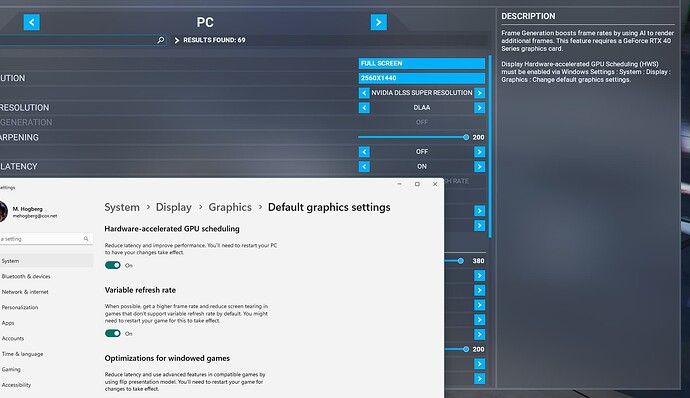Click right arrow just above the lower 200 slider
Viewport: 690px width, 398px height.
click(x=480, y=335)
